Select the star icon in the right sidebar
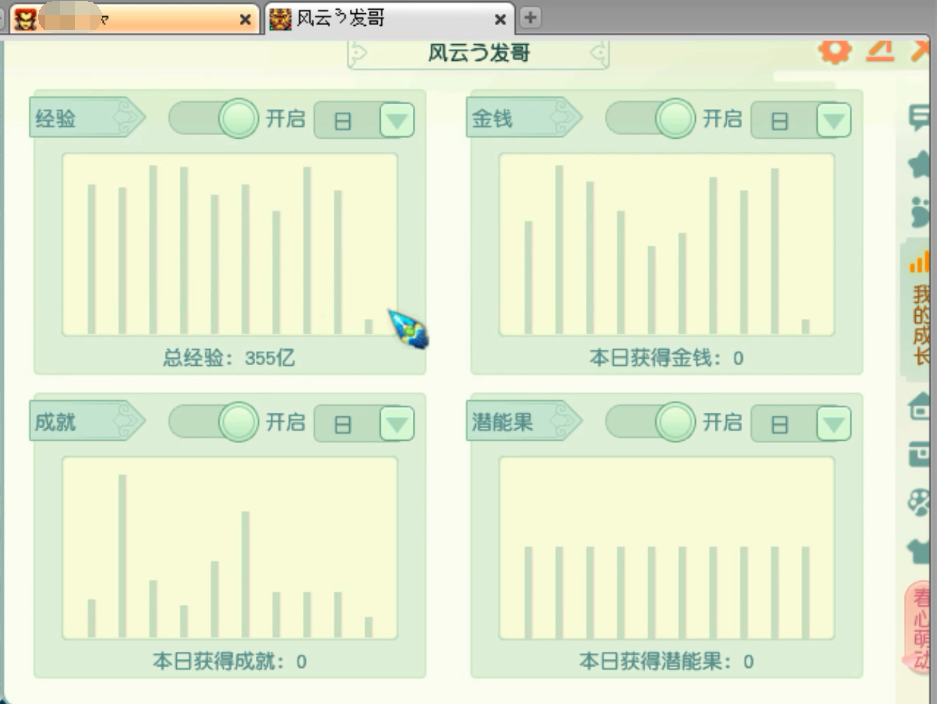This screenshot has width=937, height=704. click(x=920, y=164)
